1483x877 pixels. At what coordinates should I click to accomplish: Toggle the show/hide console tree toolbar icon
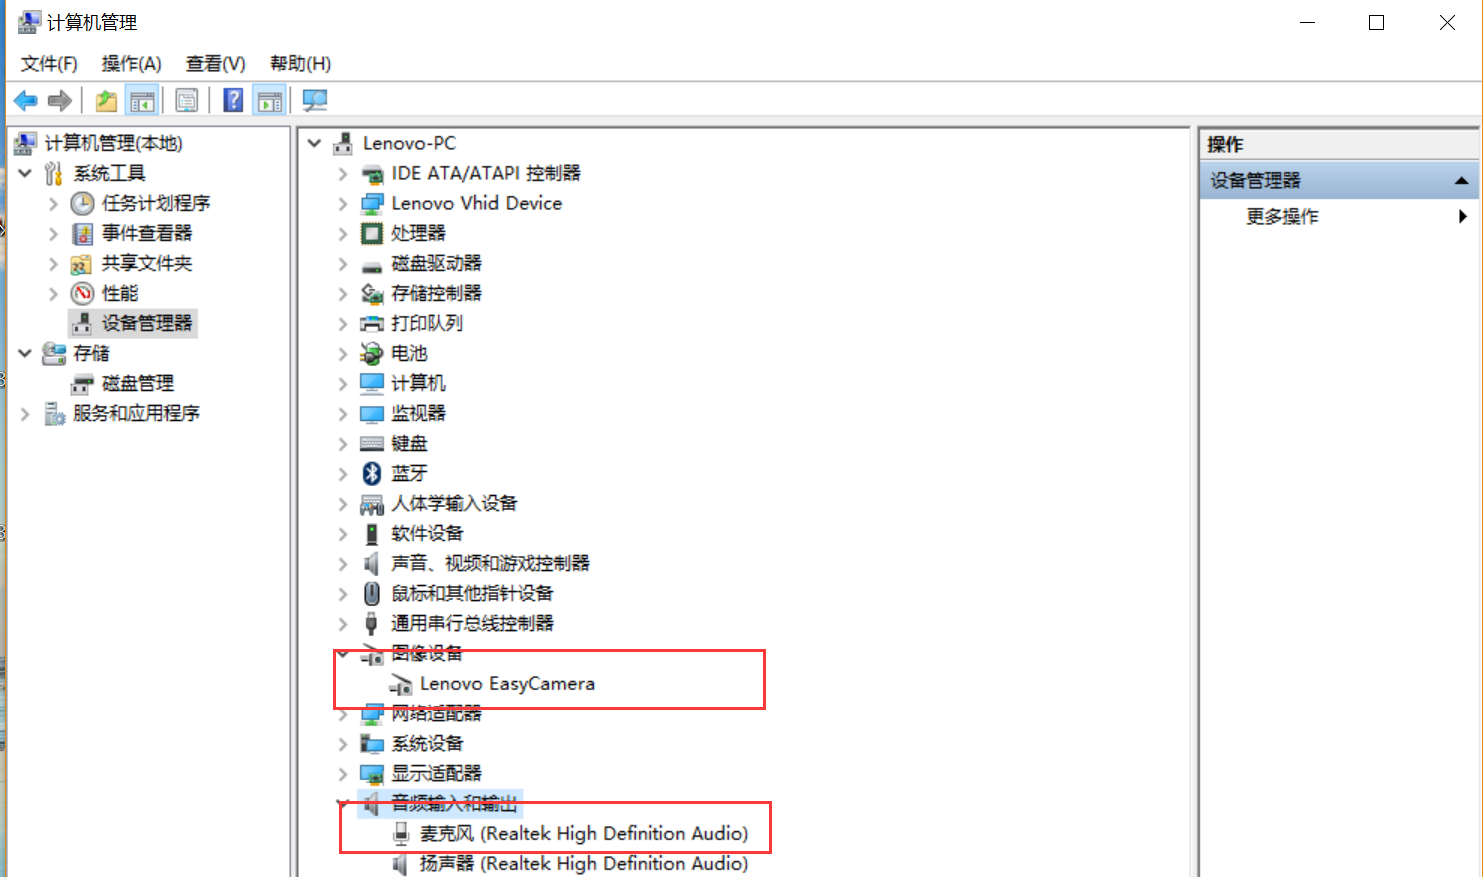pyautogui.click(x=142, y=100)
